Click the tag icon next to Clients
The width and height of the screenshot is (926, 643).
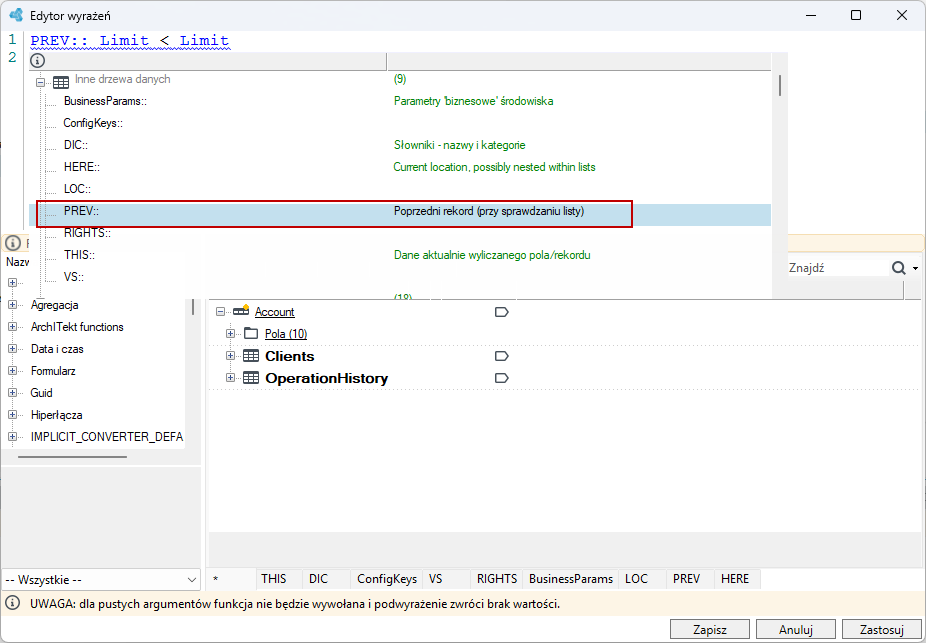tap(501, 356)
